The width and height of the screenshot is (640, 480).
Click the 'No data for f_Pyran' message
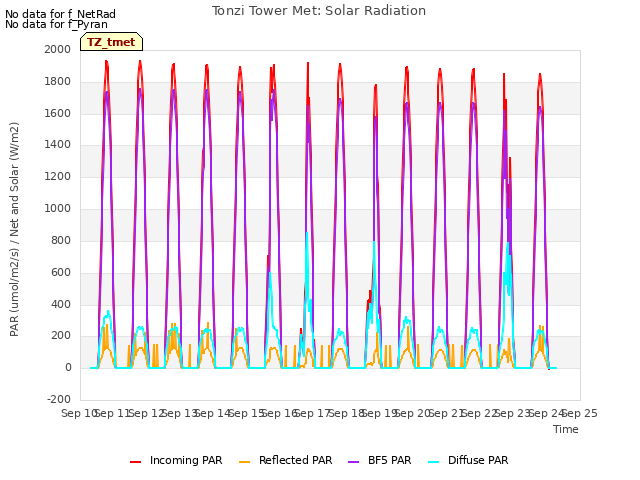tap(56, 24)
